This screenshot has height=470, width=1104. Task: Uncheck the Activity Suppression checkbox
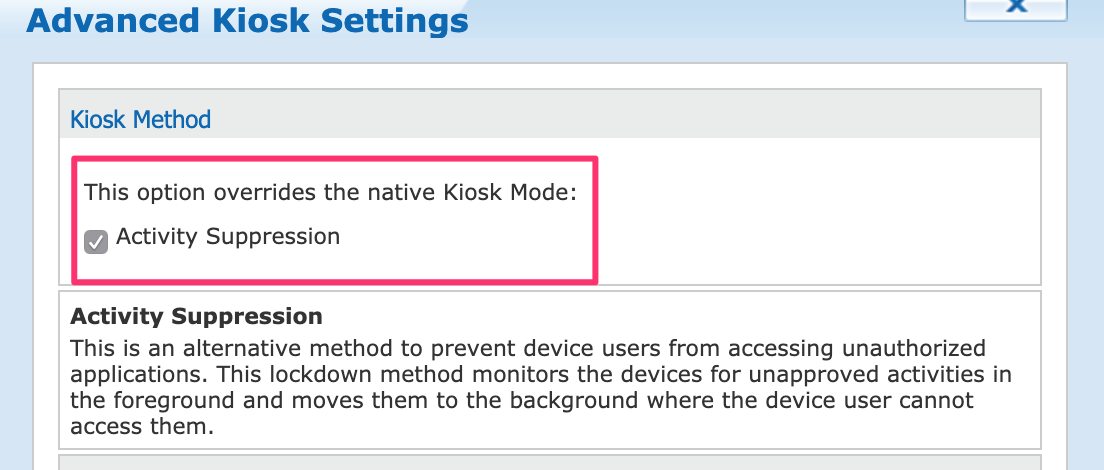96,242
